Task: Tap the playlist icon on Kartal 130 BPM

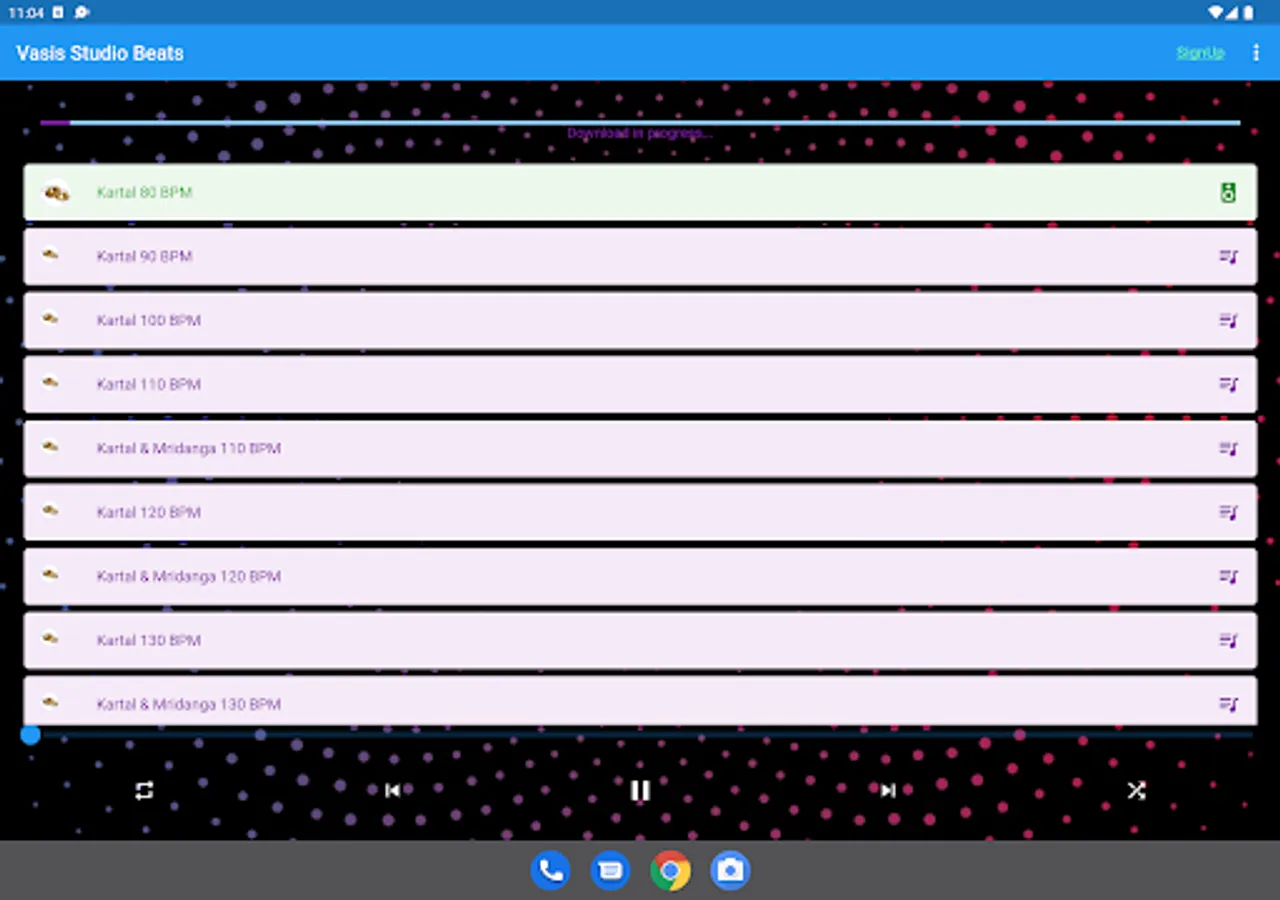Action: tap(1228, 641)
